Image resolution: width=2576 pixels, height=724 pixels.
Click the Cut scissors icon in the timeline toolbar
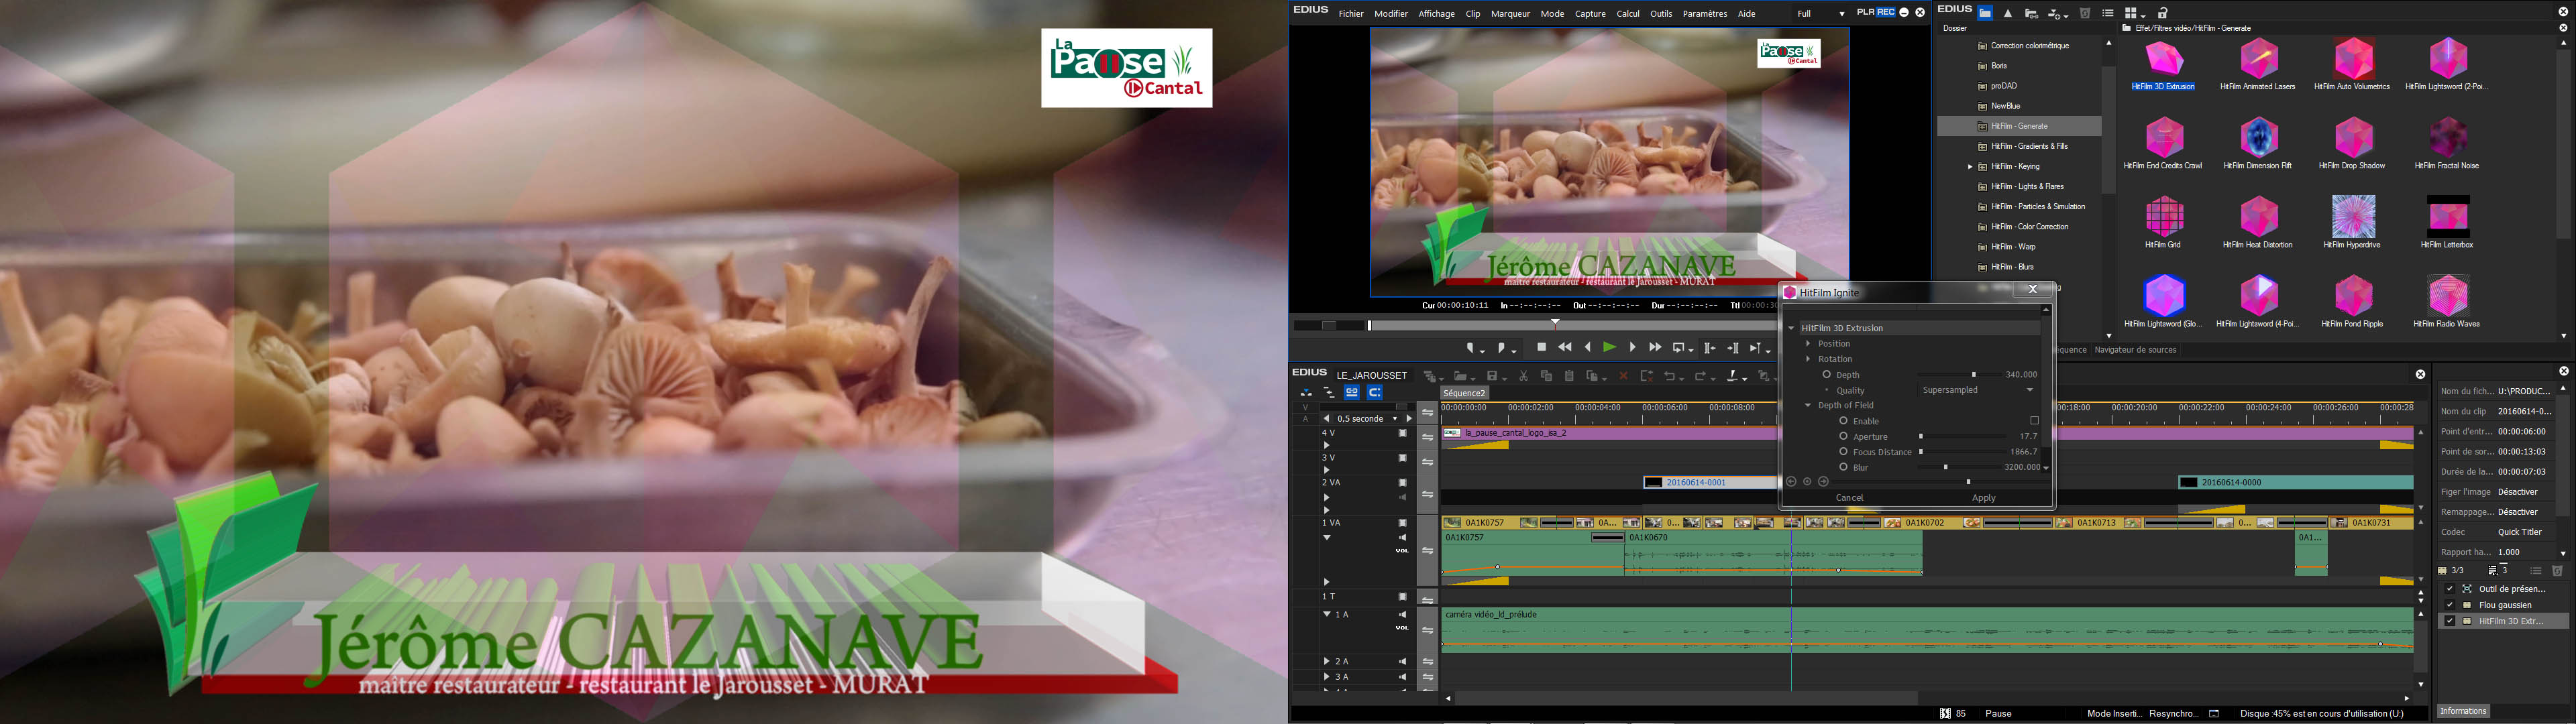coord(1524,376)
